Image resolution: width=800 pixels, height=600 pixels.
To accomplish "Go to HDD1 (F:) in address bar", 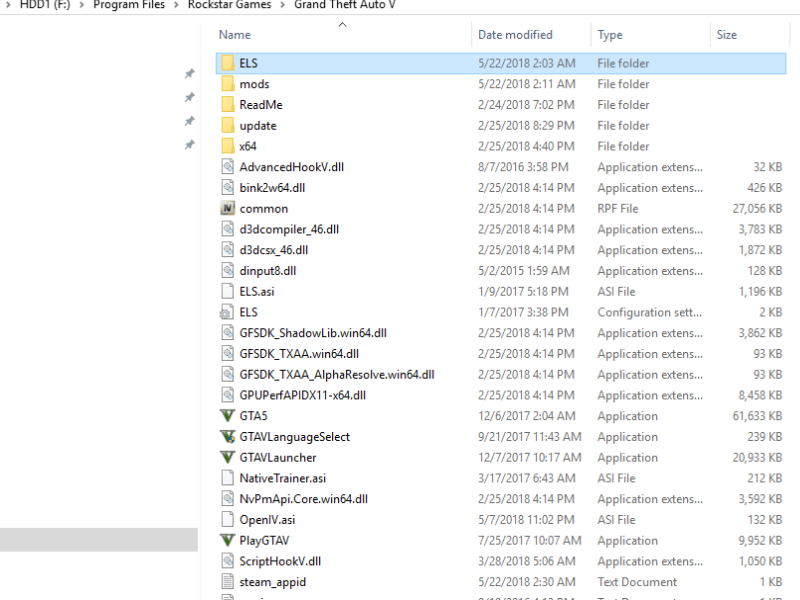I will 45,5.
